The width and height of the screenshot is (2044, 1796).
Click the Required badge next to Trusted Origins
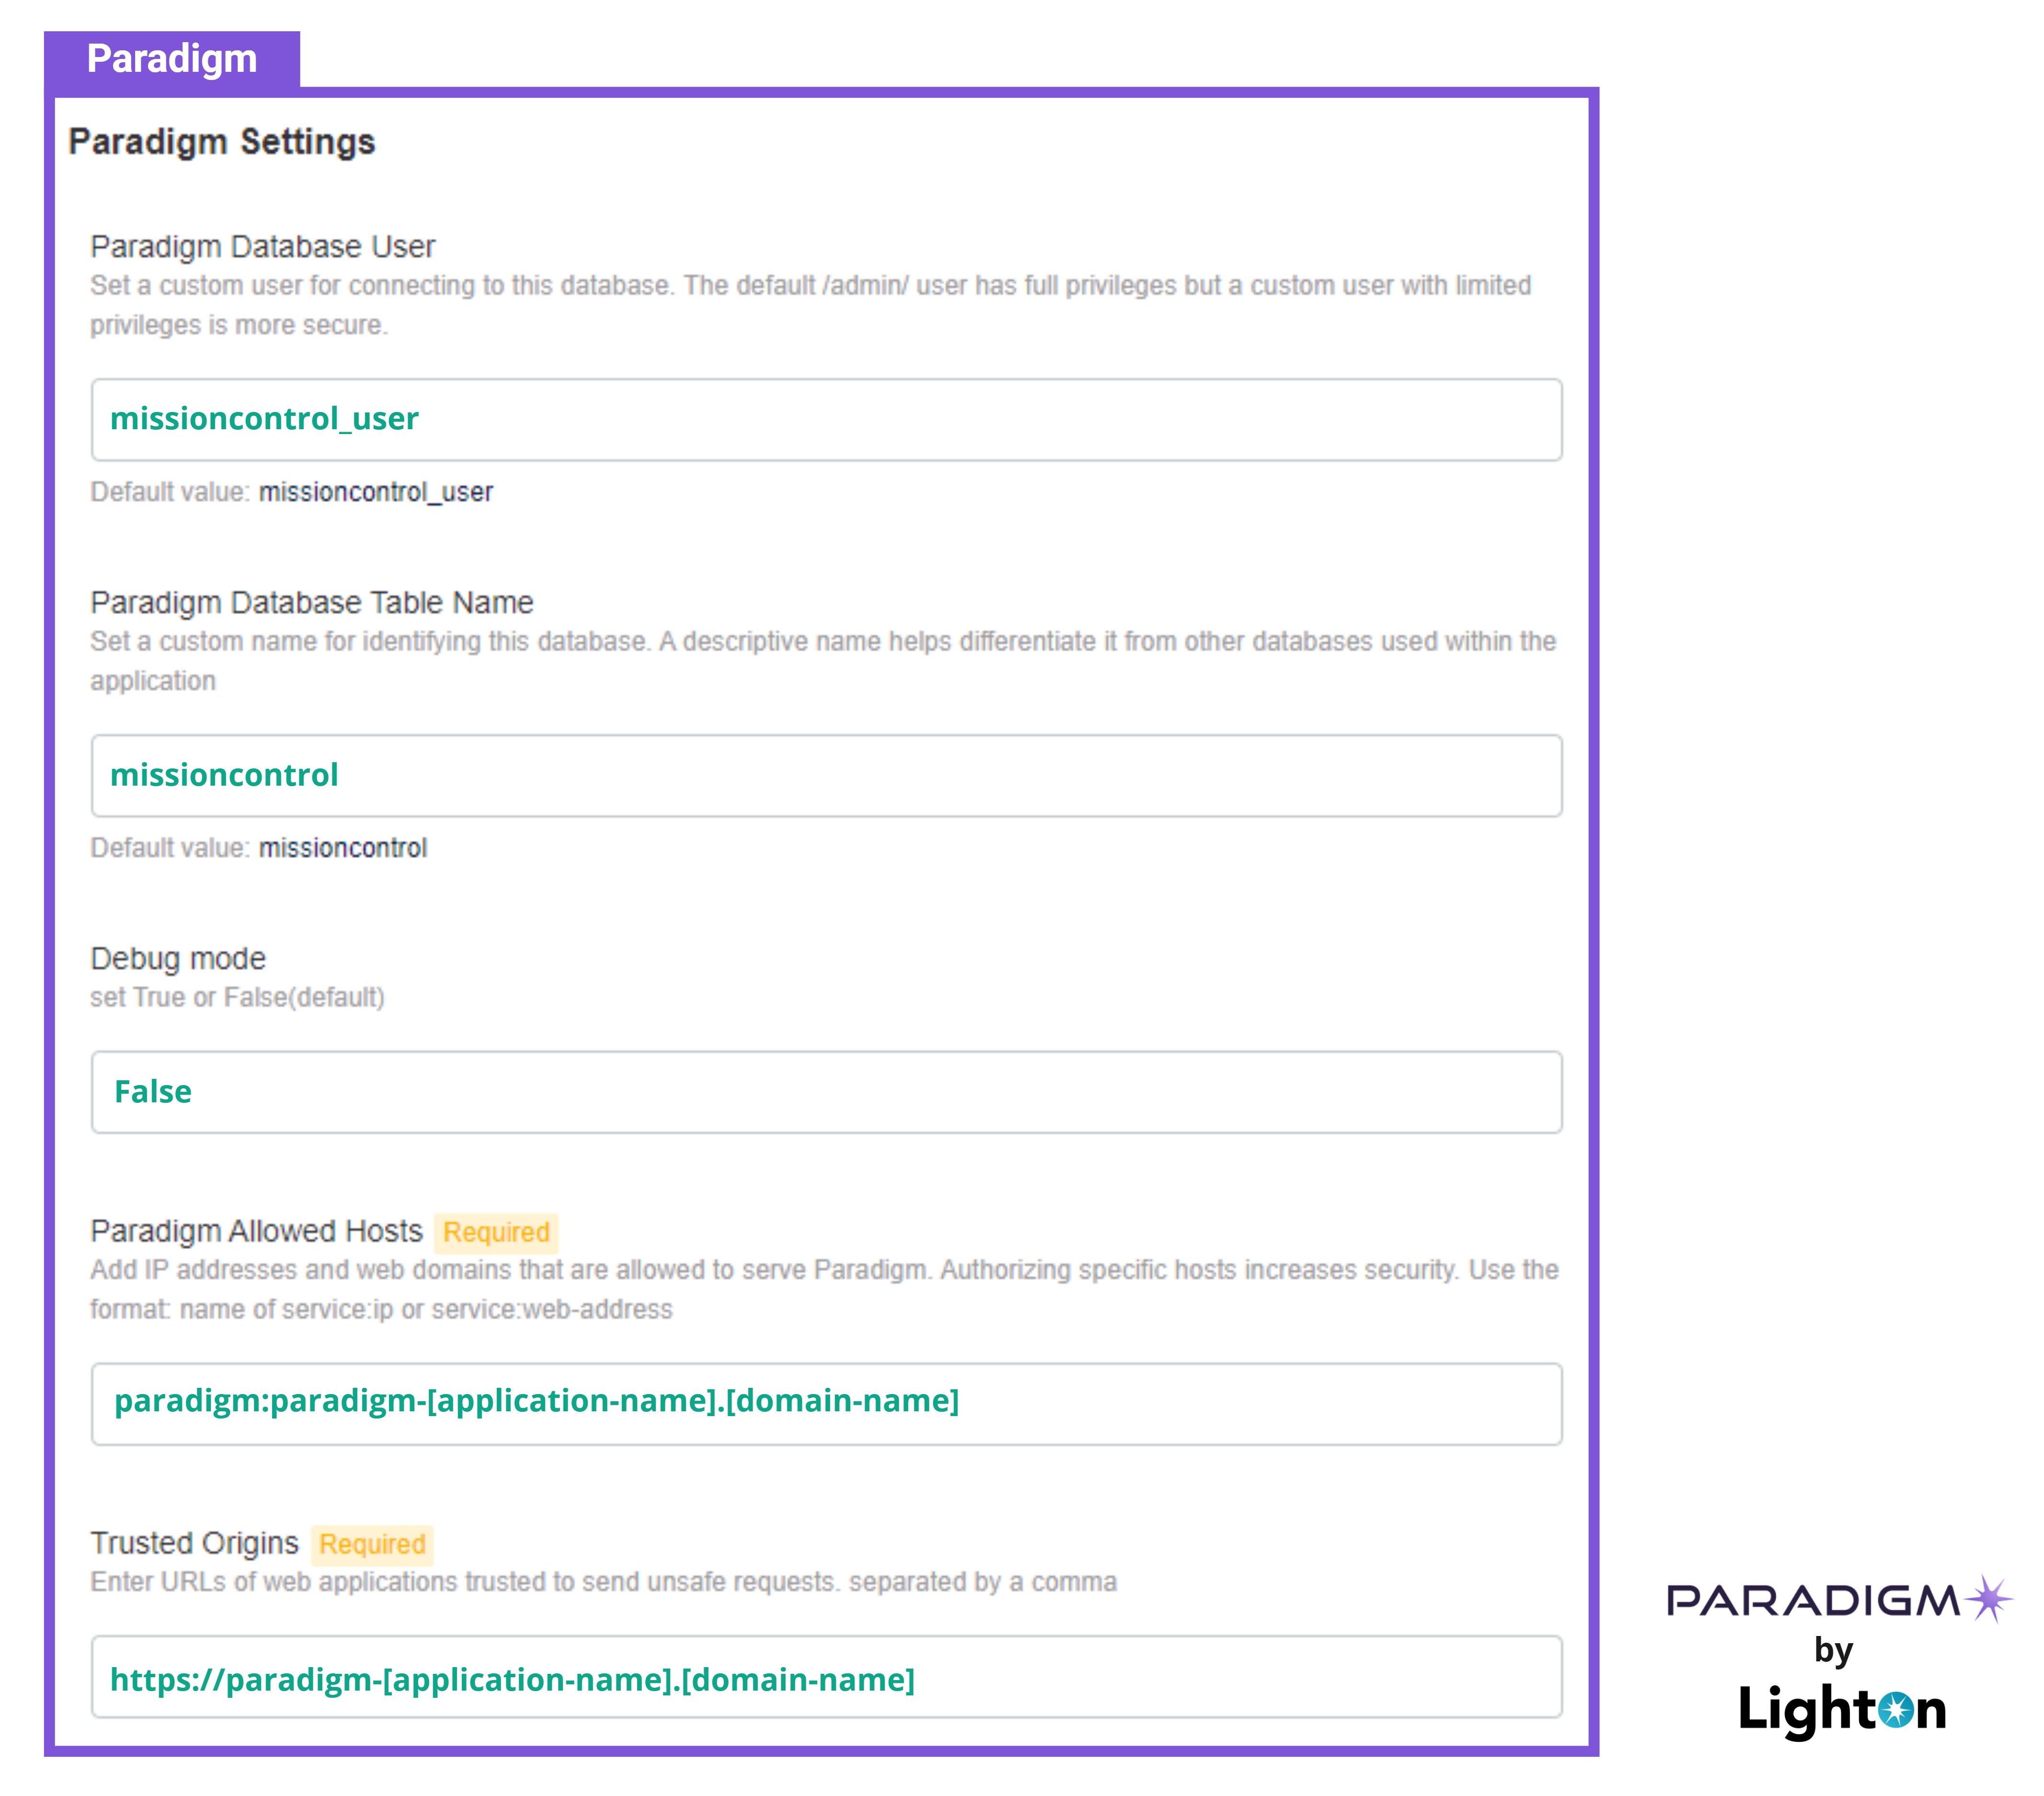pos(372,1544)
